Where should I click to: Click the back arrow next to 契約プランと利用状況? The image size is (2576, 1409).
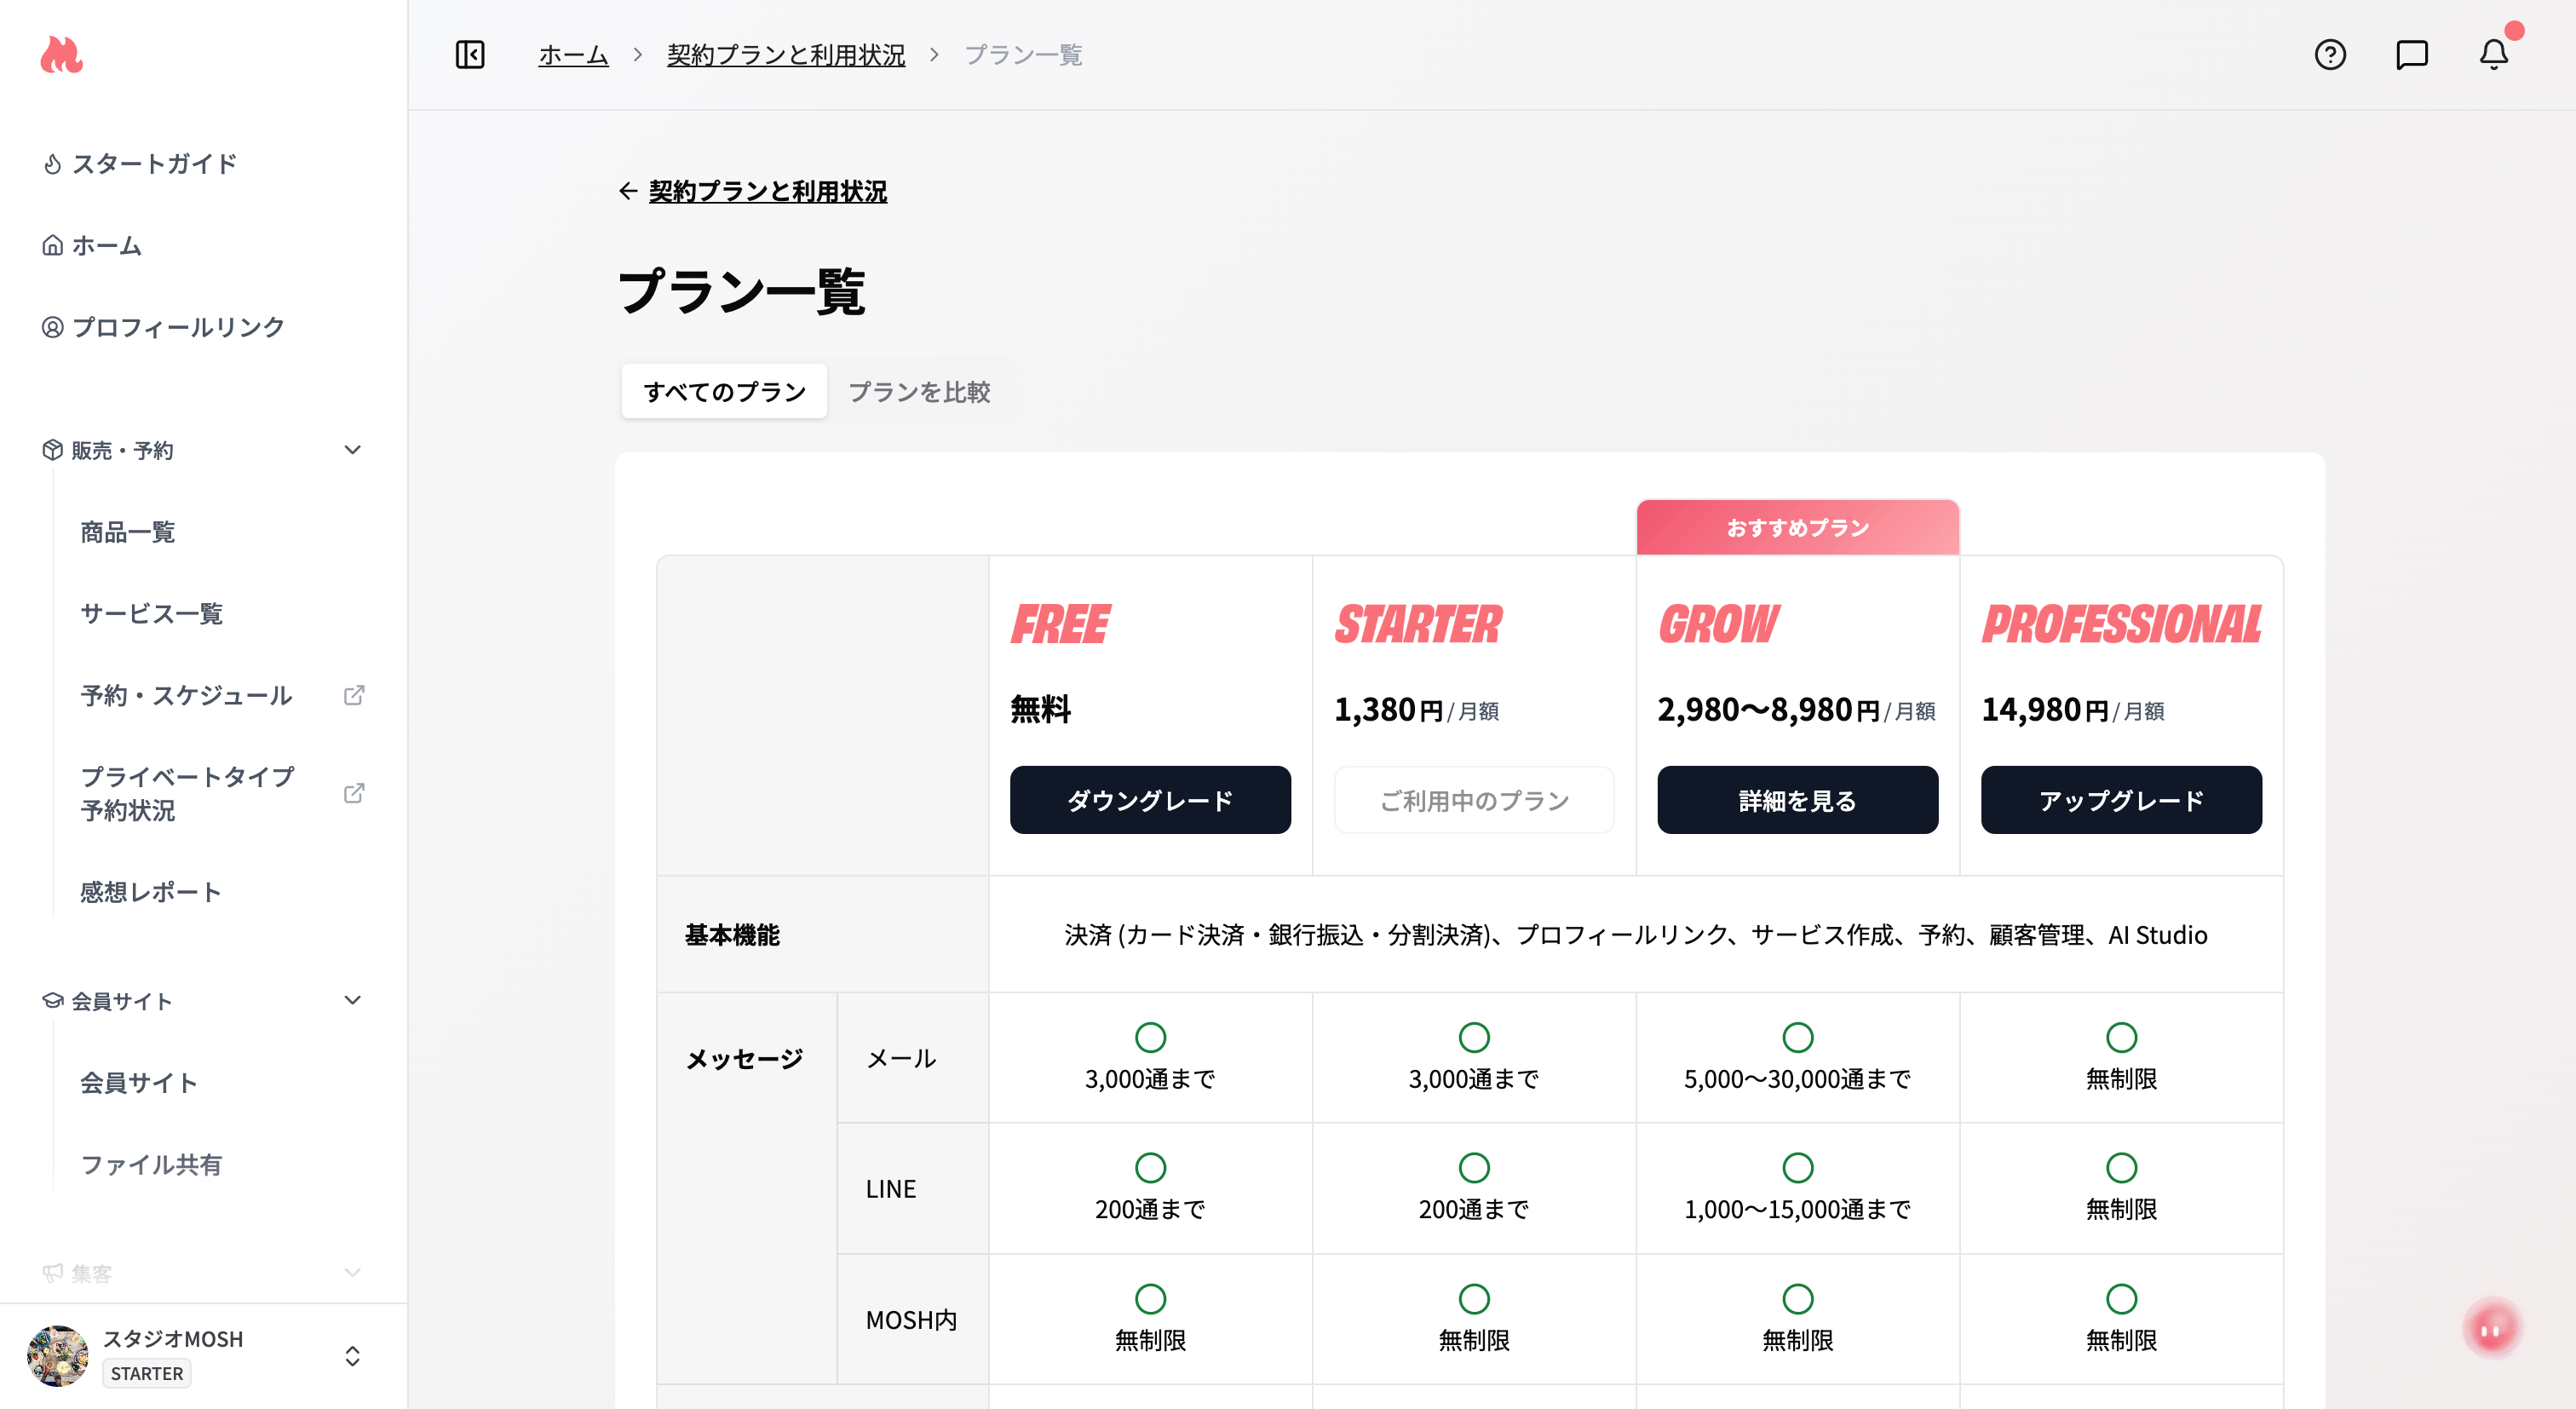point(628,191)
